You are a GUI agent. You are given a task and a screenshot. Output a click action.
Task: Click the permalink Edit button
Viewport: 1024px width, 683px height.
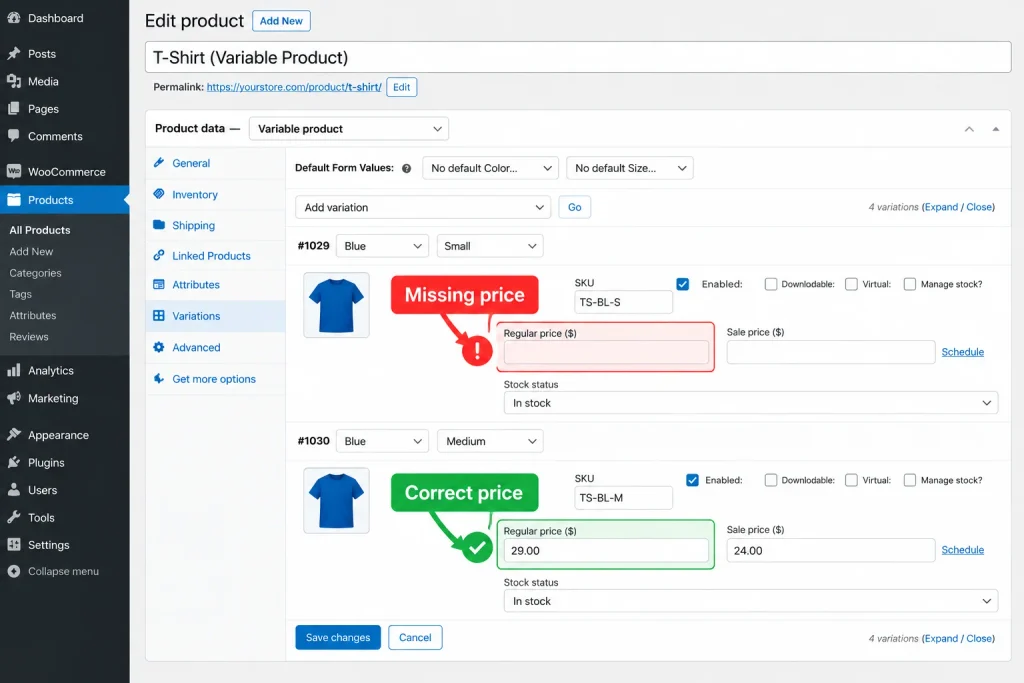click(402, 87)
